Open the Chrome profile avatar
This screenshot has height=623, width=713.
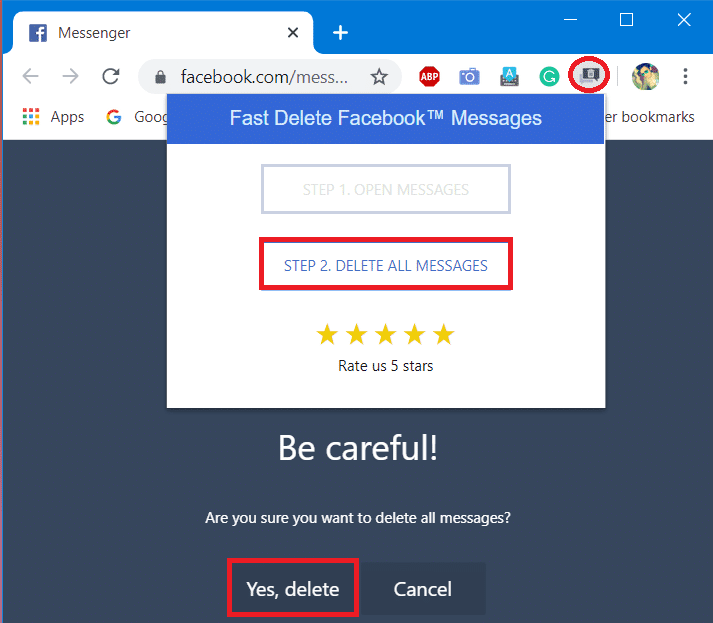645,76
